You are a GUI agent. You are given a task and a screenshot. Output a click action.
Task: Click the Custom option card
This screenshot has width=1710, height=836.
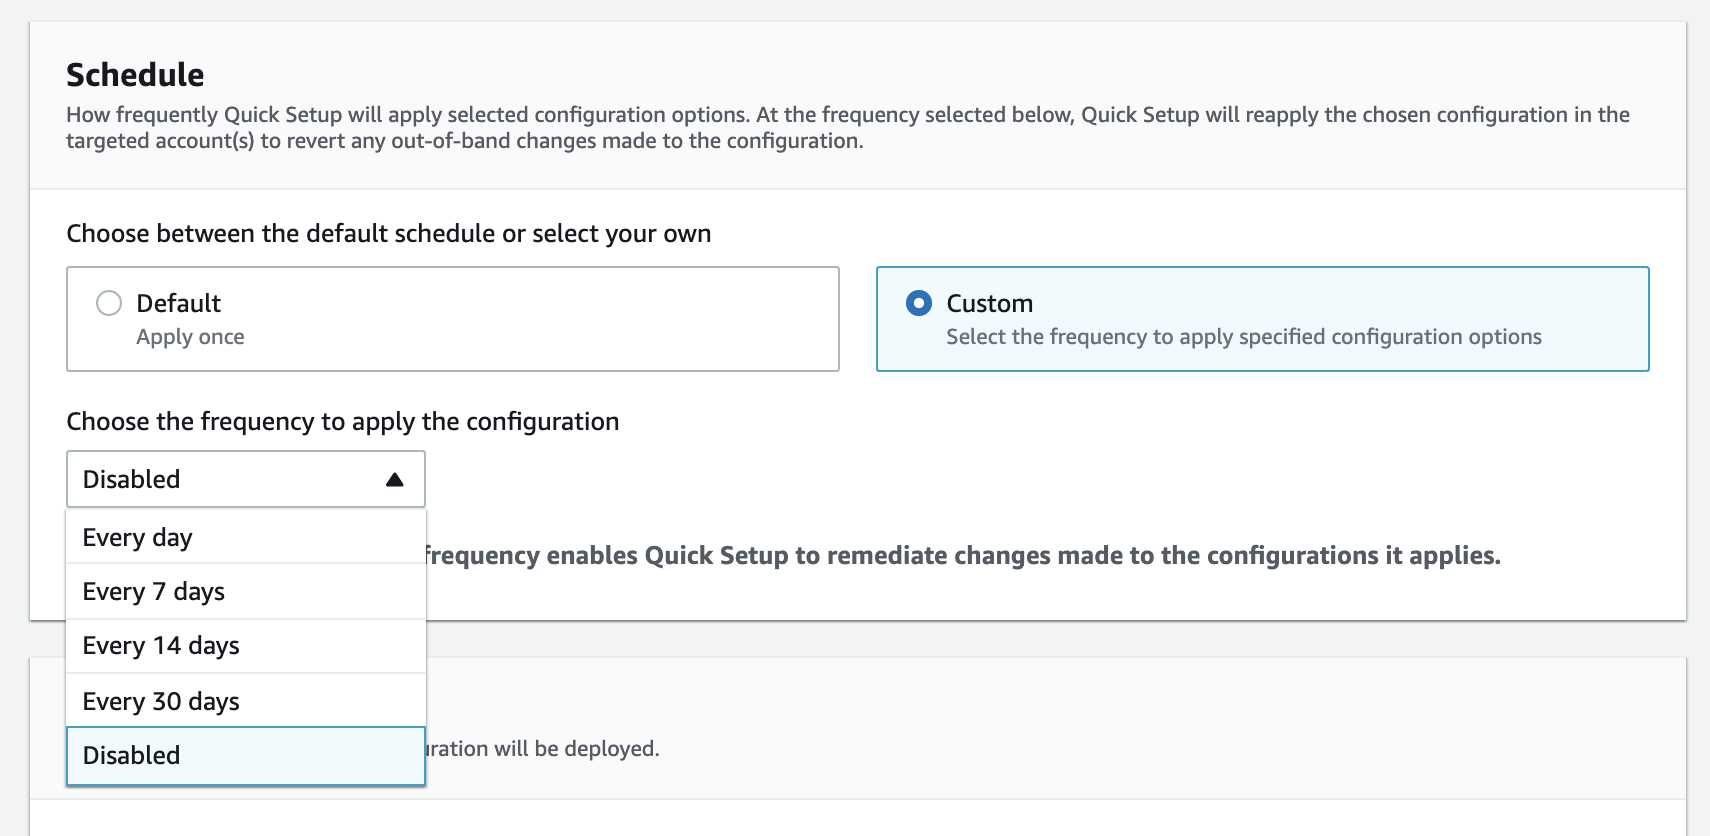[1263, 318]
